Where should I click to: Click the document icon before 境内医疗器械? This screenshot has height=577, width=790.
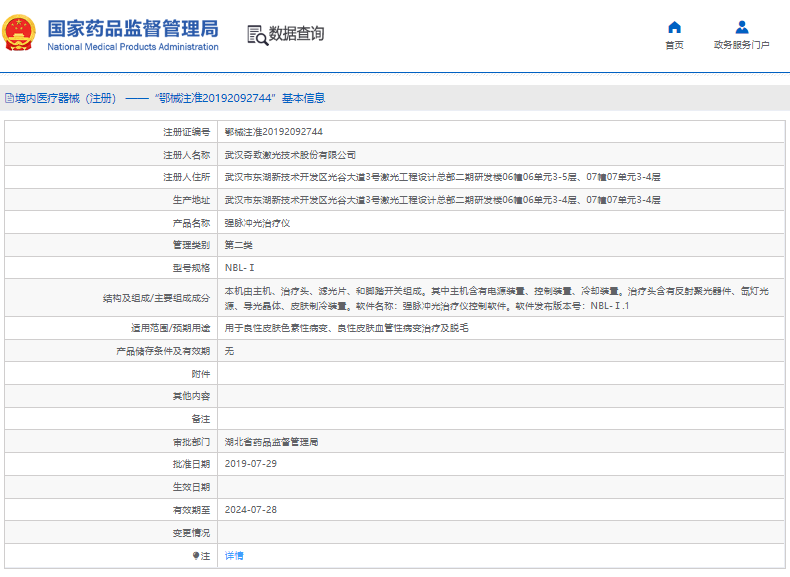(9, 98)
